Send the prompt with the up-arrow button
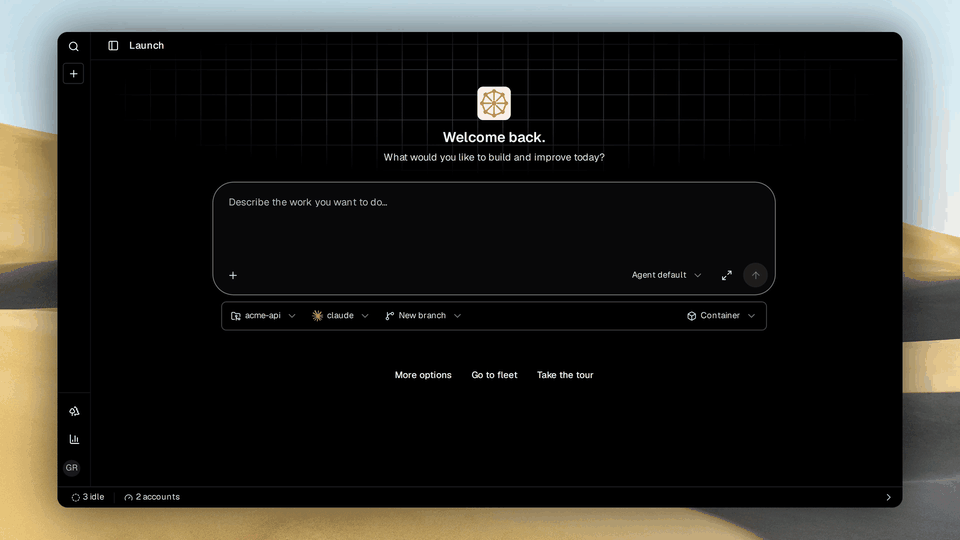Image resolution: width=960 pixels, height=540 pixels. [x=756, y=276]
